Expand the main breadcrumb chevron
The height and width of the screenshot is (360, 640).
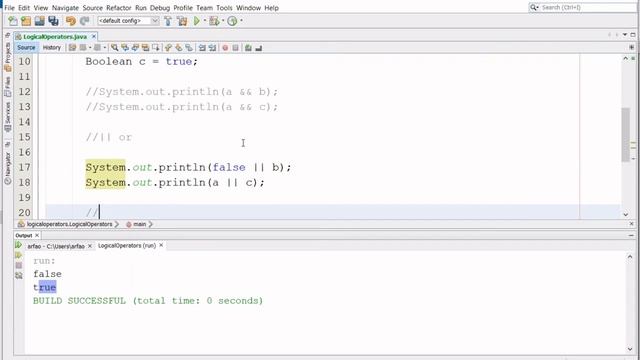click(x=151, y=224)
